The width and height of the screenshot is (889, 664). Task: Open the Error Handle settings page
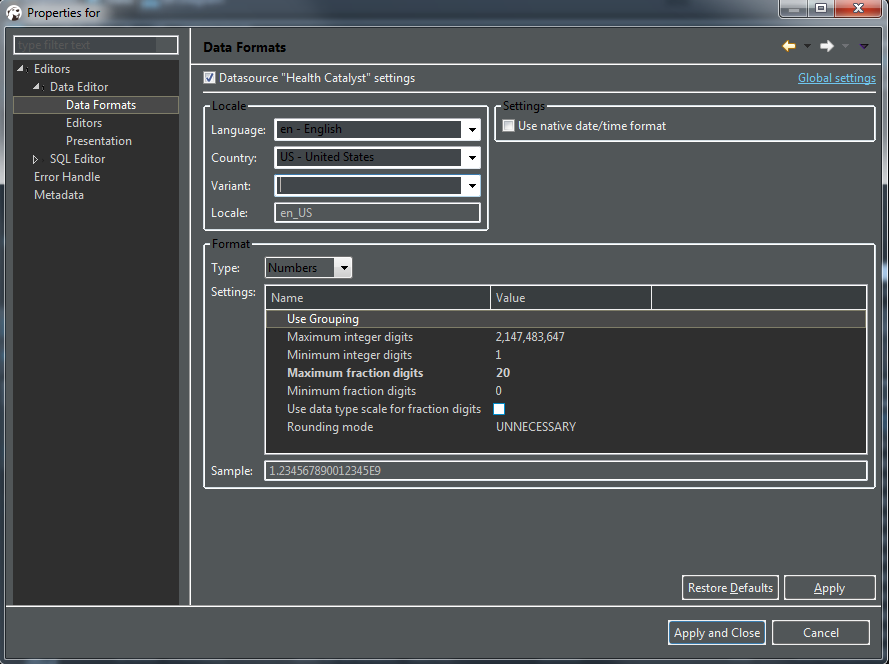tap(67, 176)
